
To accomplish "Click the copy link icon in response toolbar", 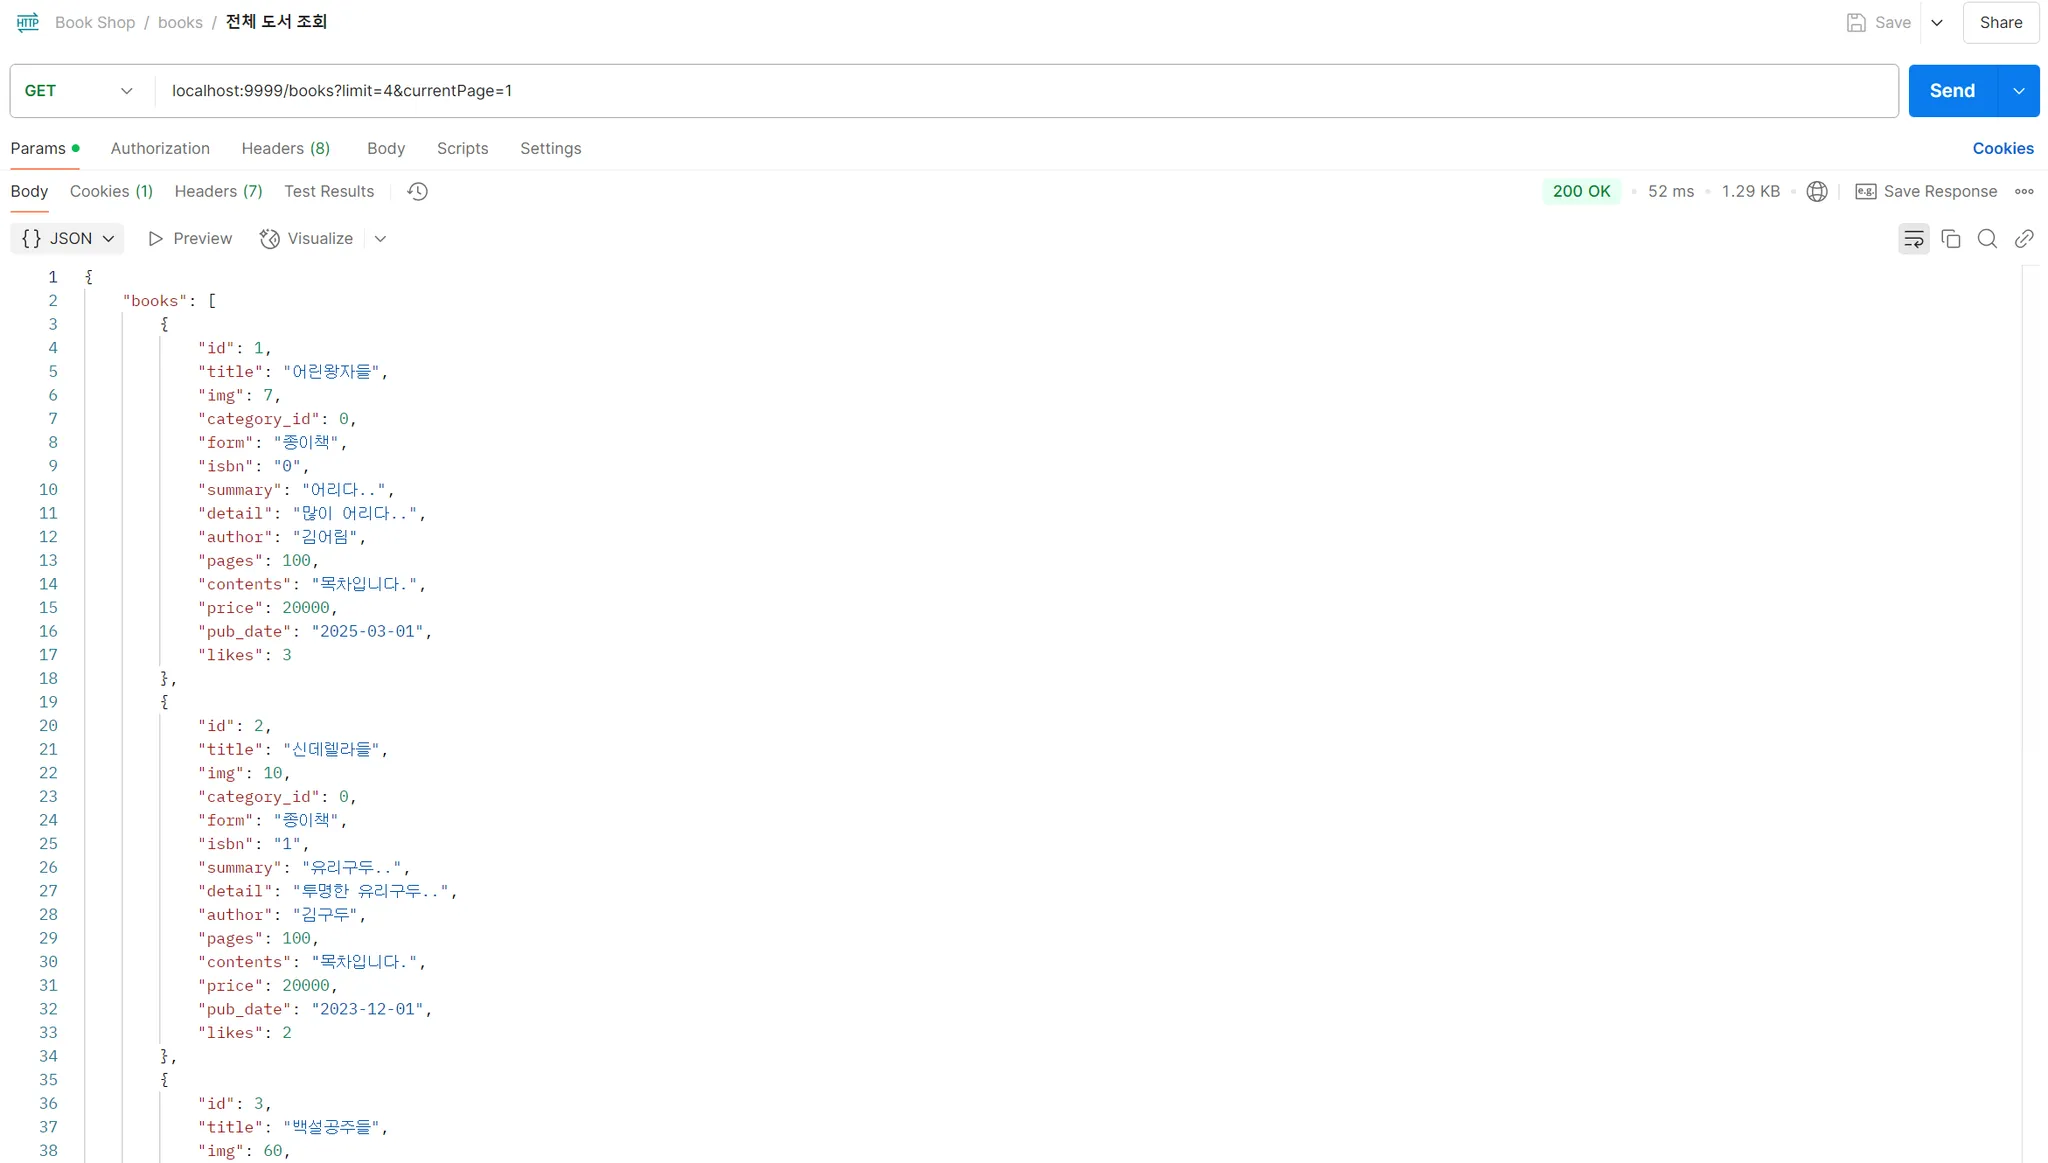I will point(2024,238).
